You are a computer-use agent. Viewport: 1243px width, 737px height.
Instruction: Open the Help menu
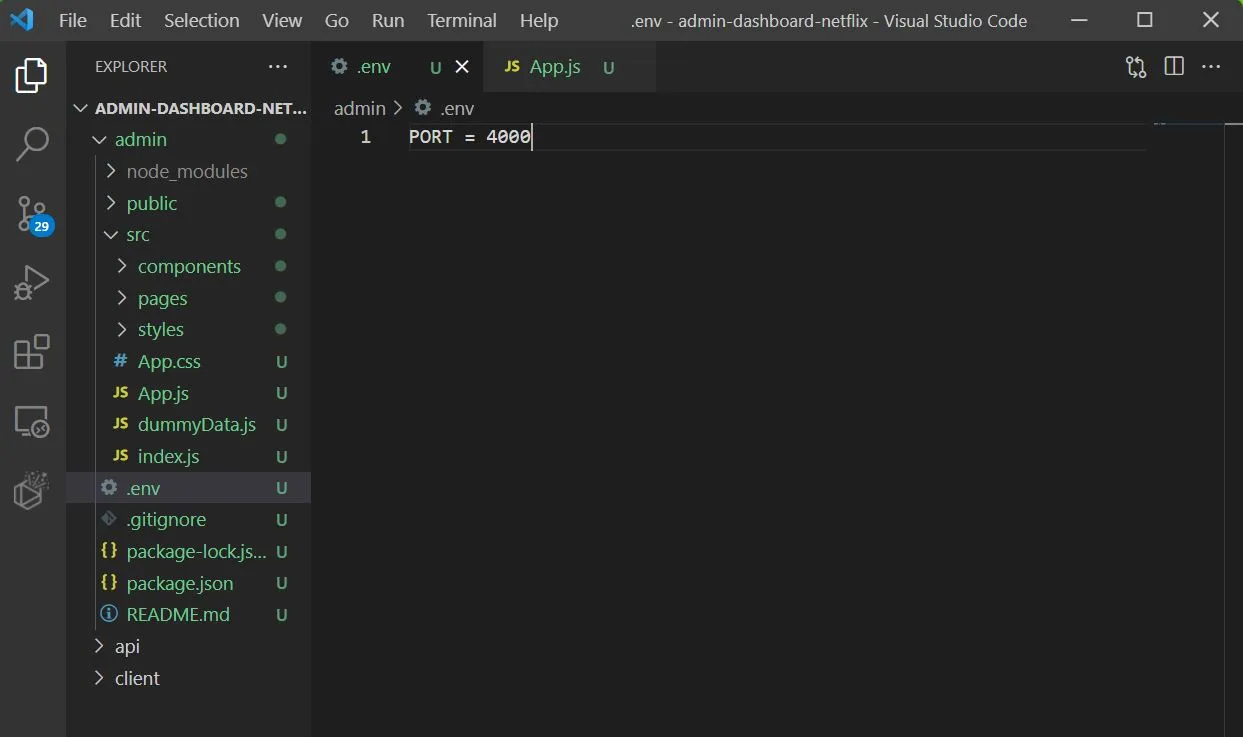pyautogui.click(x=539, y=20)
